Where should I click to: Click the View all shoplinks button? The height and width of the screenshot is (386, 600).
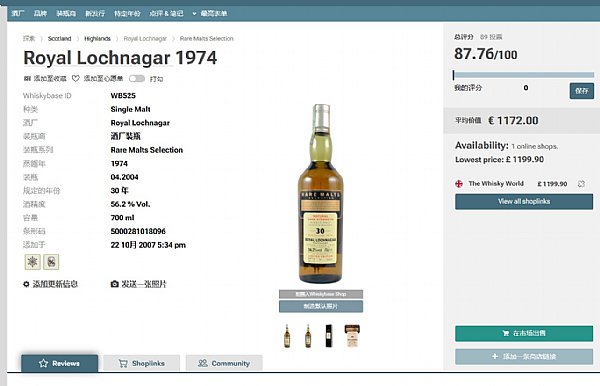pos(524,202)
